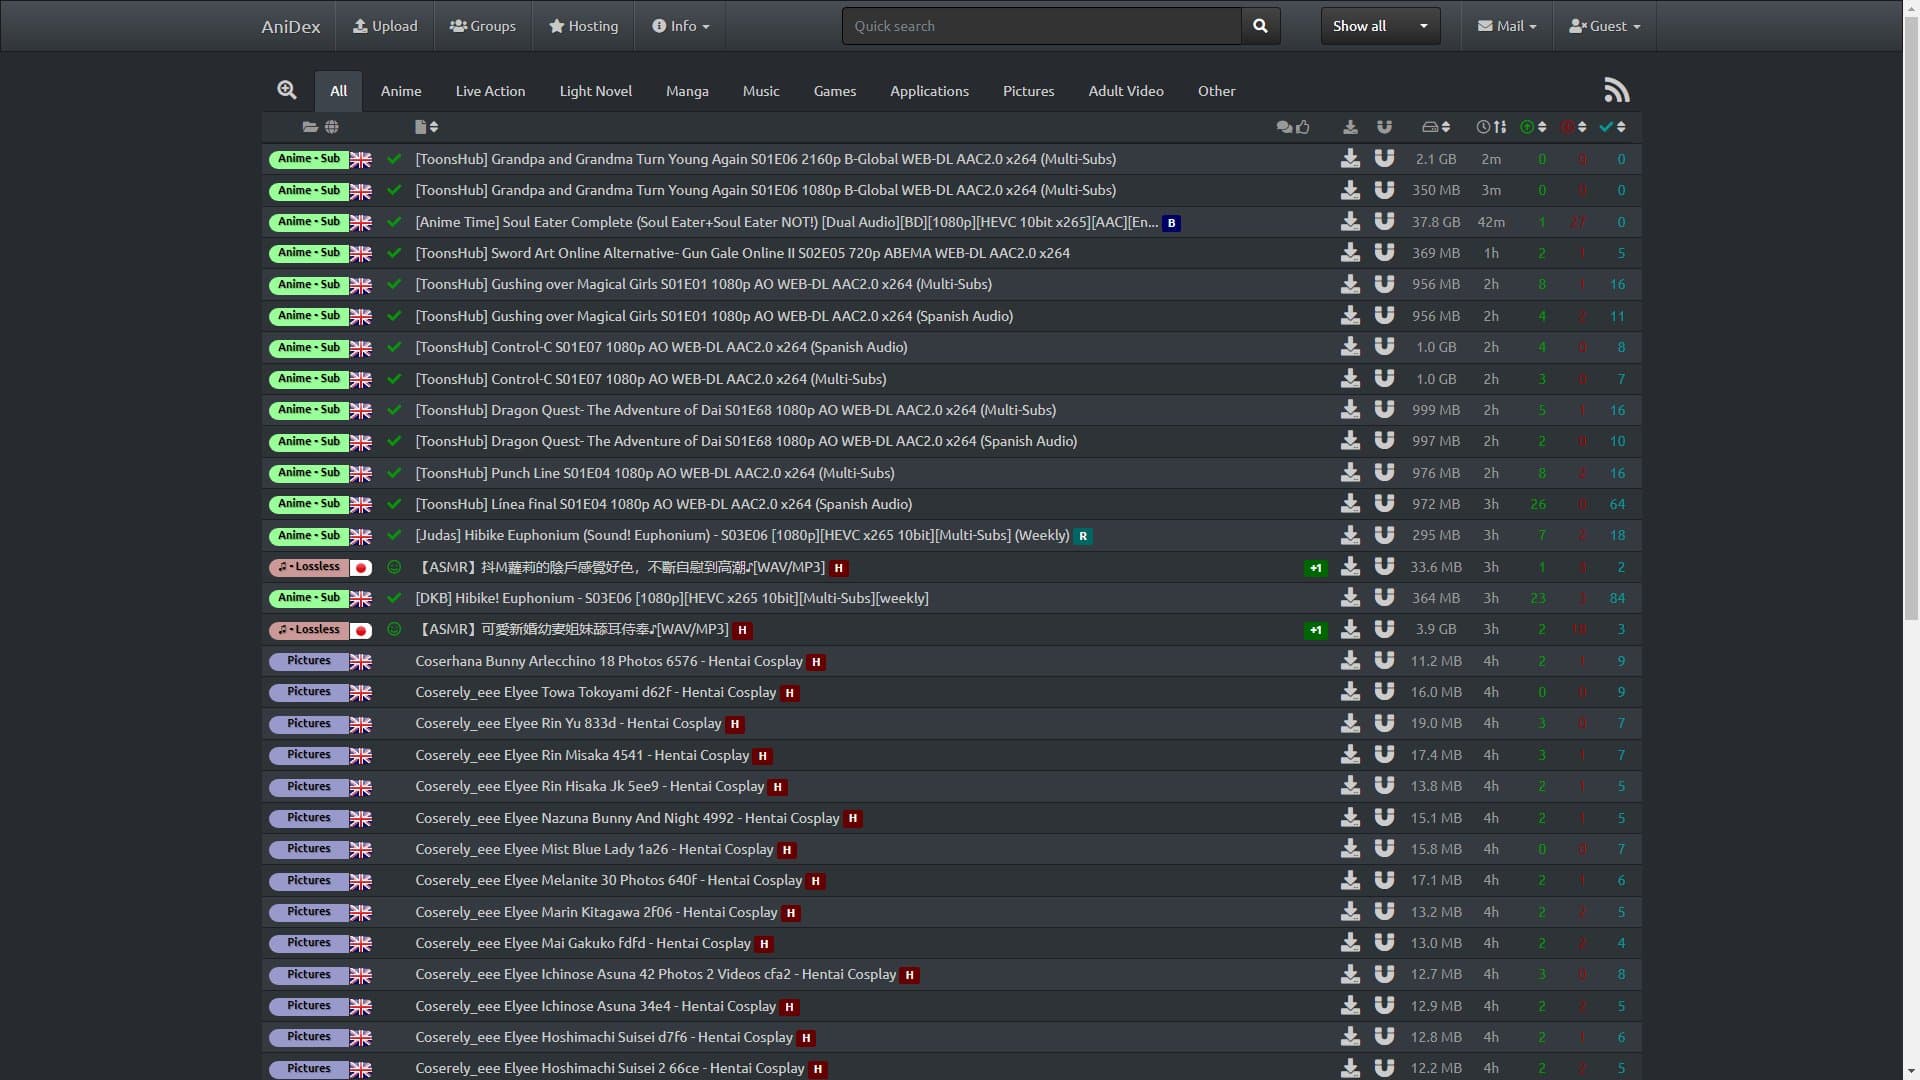This screenshot has height=1080, width=1920.
Task: Open the Sword Art Online Alternative torrent title
Action: coord(742,253)
